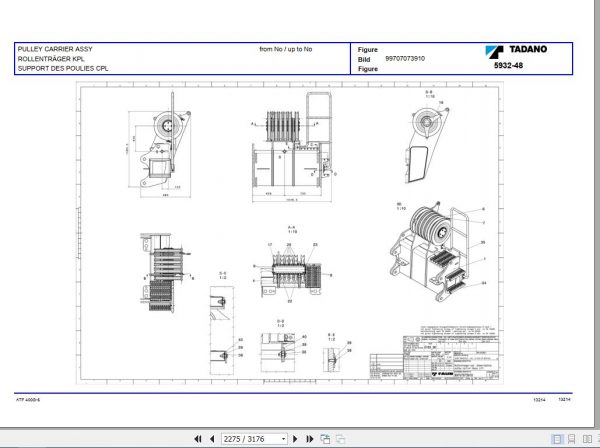600x448 pixels.
Task: Open the page number dropdown arrow
Action: (284, 439)
